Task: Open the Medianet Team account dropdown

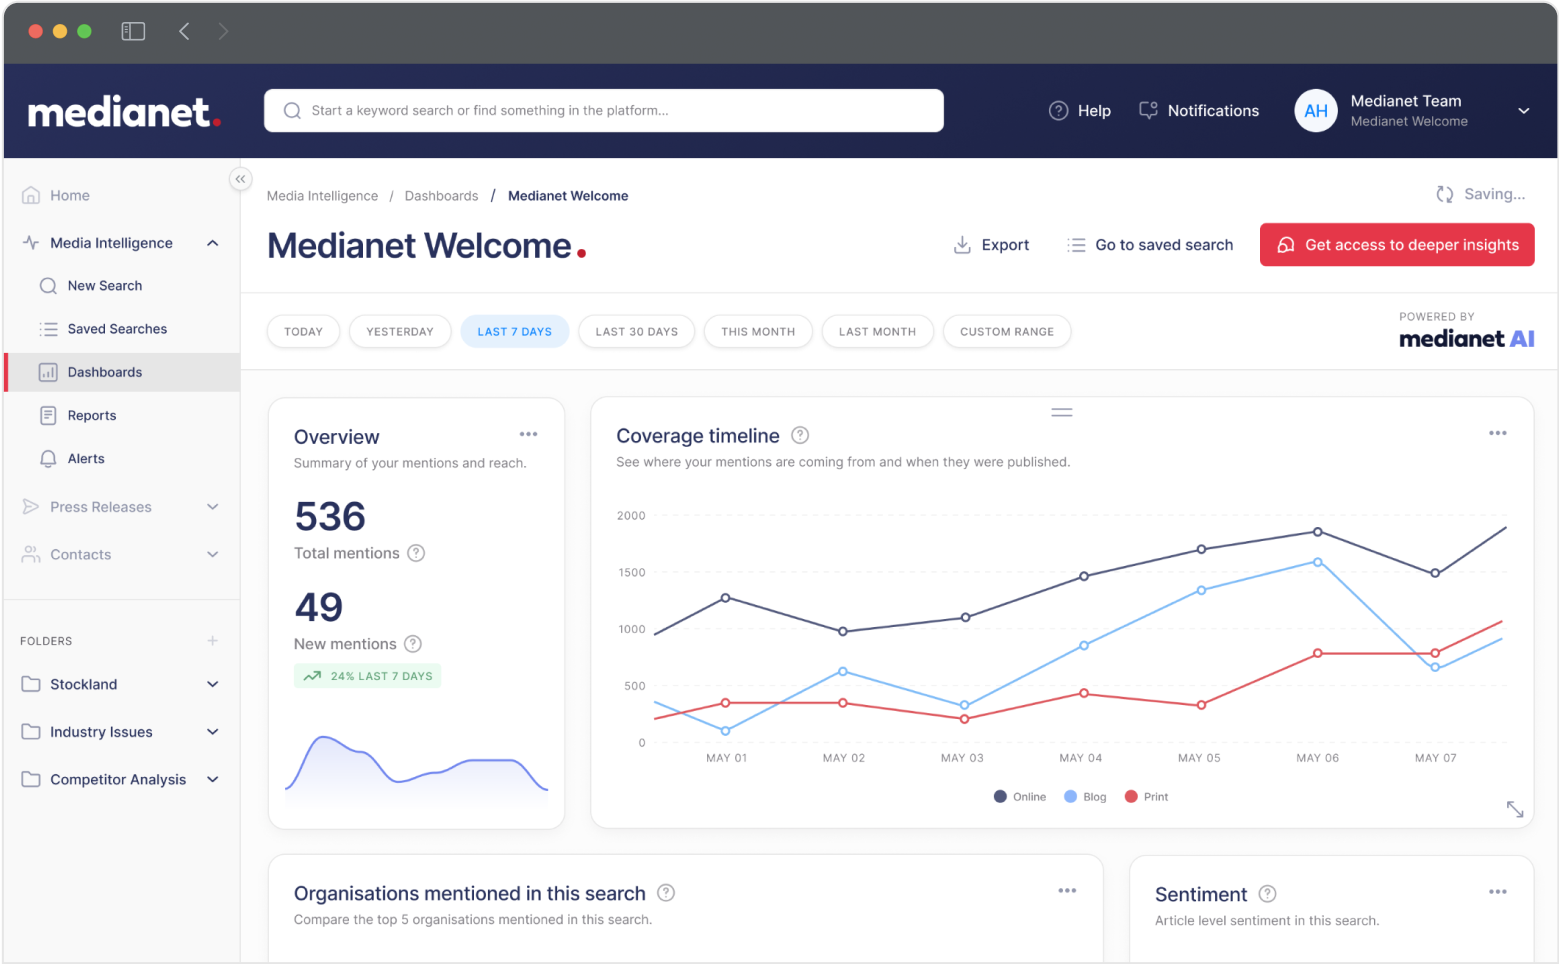Action: click(1523, 111)
